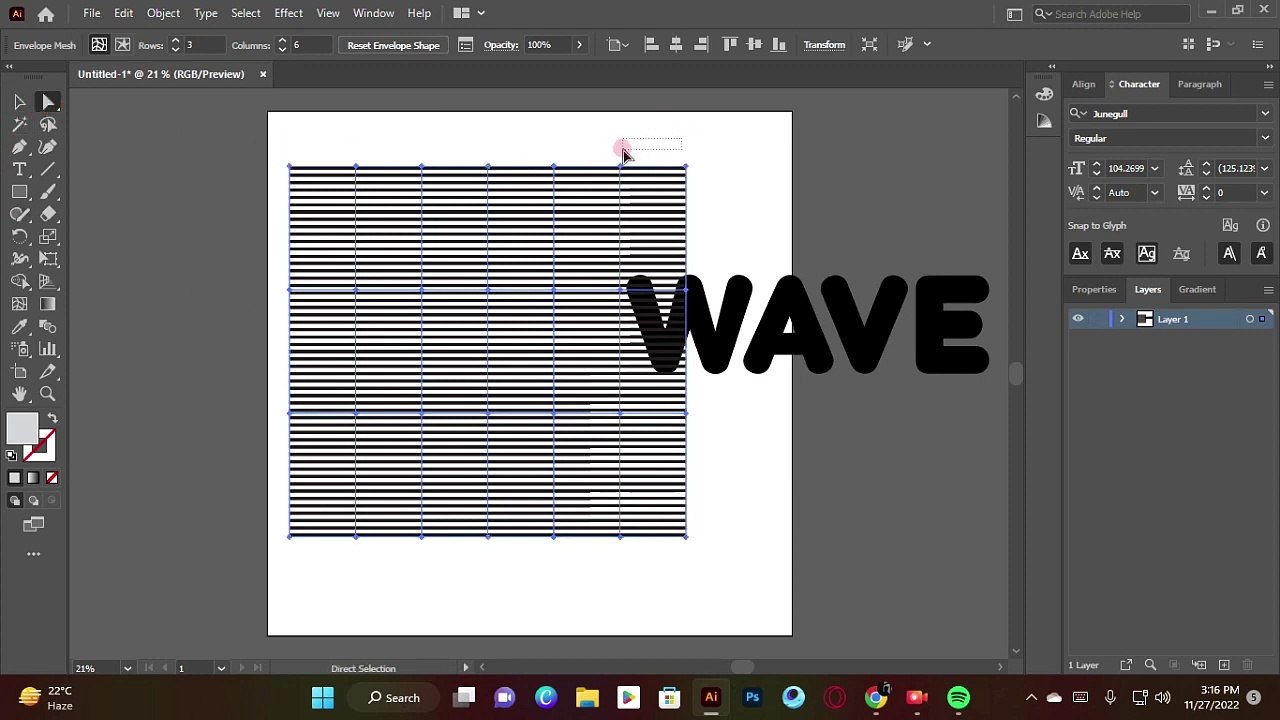
Task: Select the Rotate tool
Action: coord(19,237)
